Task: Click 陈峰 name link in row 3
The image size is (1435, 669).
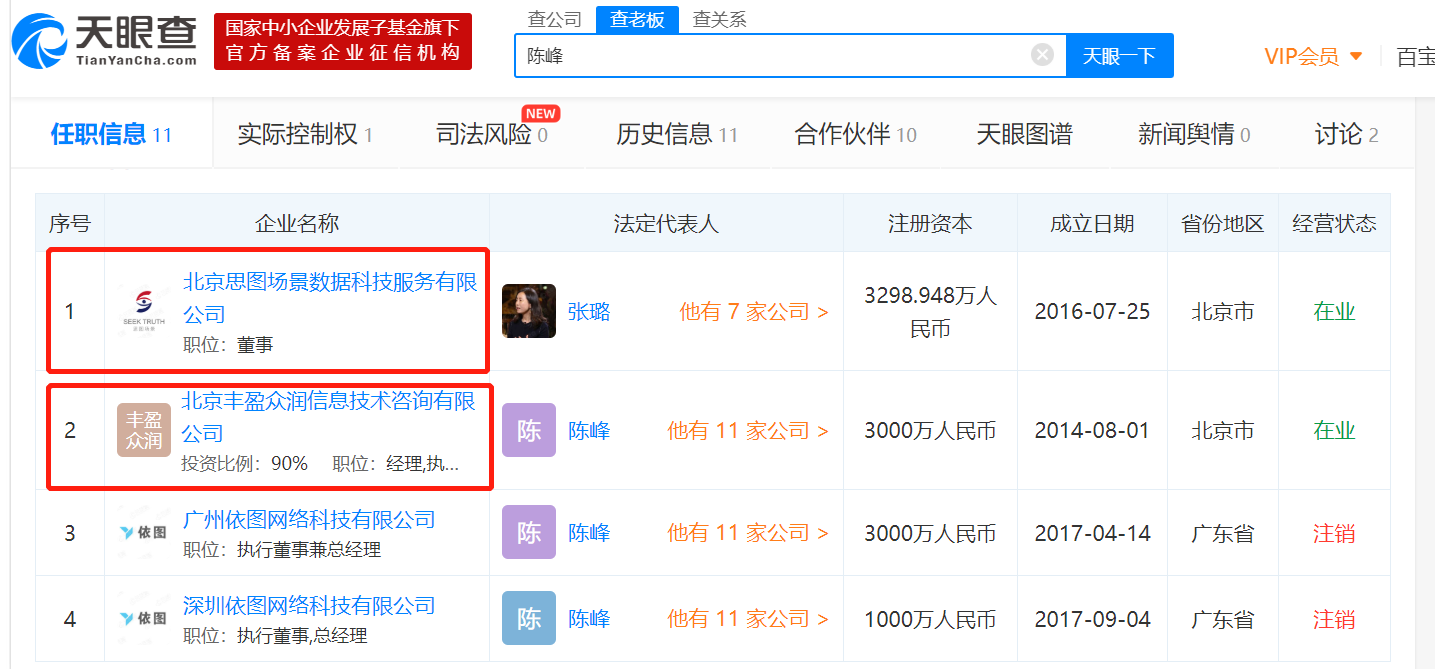Action: click(x=589, y=533)
